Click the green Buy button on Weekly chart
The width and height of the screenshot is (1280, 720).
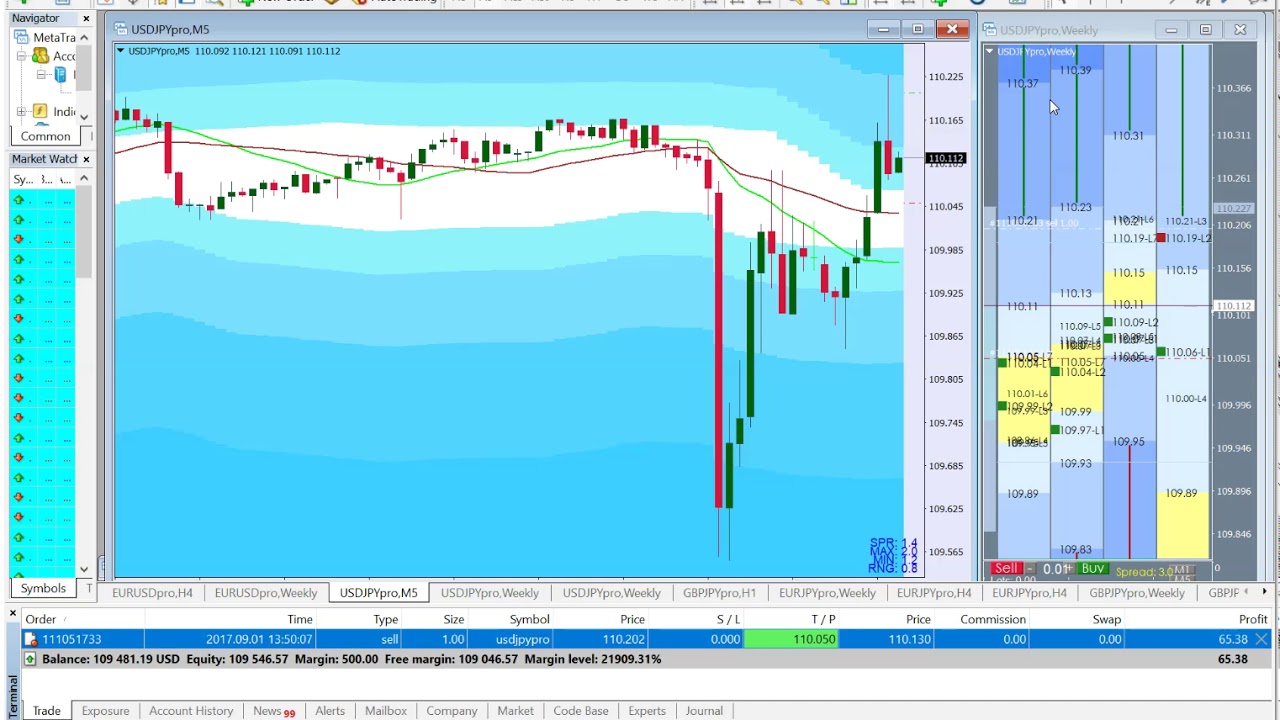1092,569
